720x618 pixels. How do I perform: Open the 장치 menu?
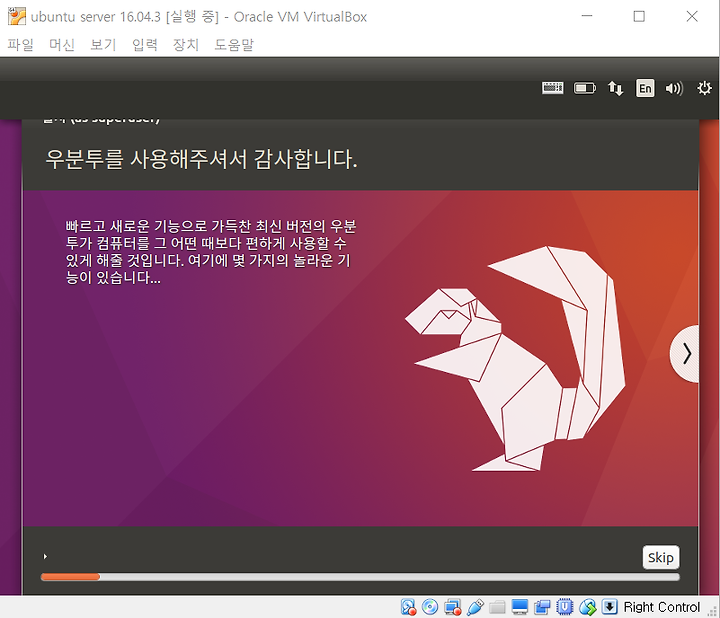[186, 45]
